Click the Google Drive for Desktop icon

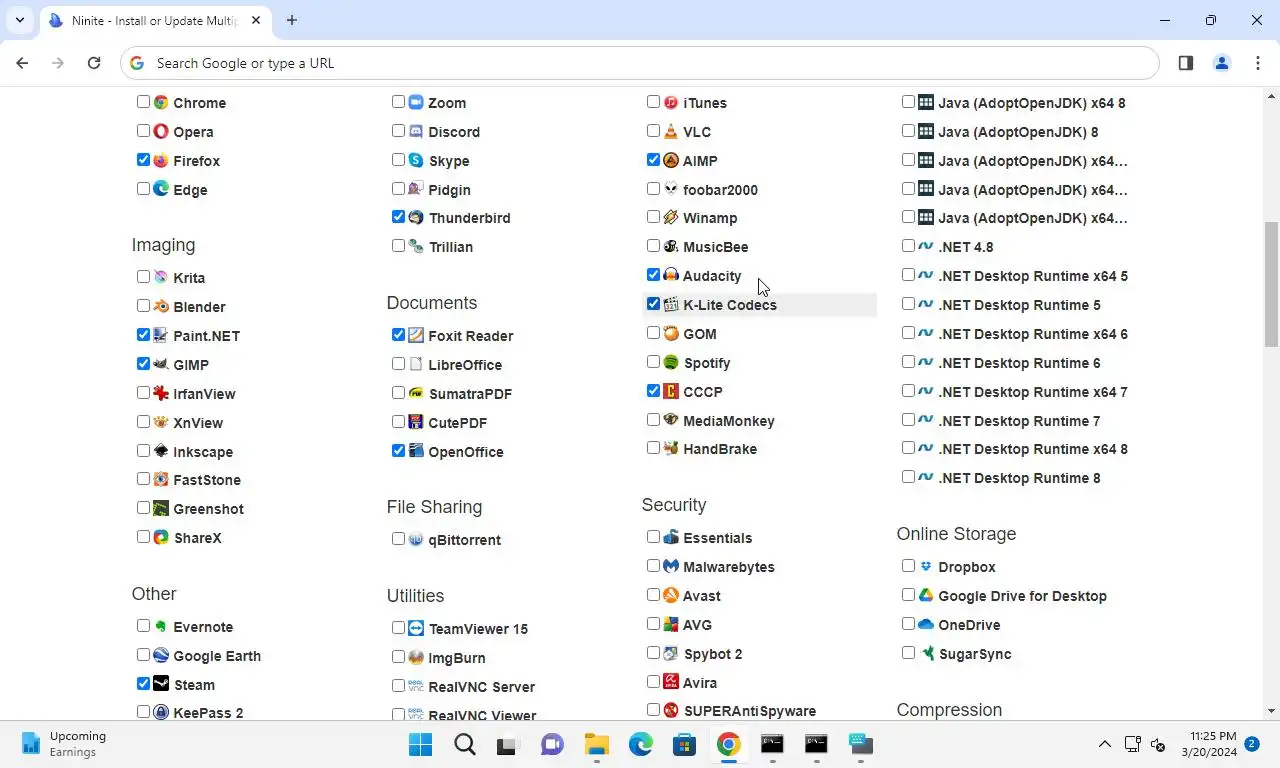tap(926, 595)
